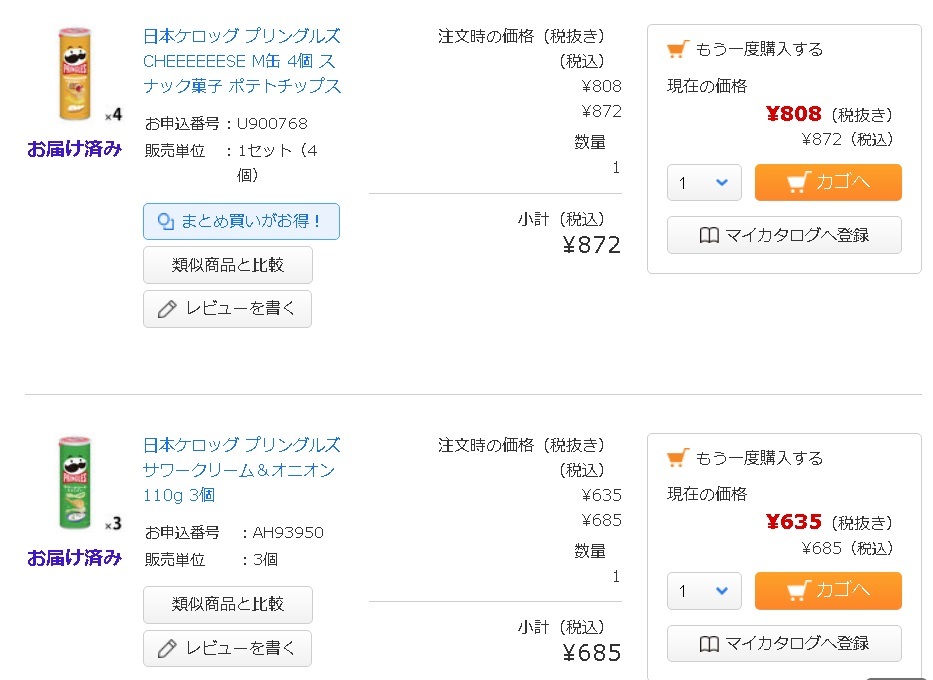The height and width of the screenshot is (680, 933).
Task: Click the coin icon beside まとめ買いがお得！
Action: [x=165, y=221]
